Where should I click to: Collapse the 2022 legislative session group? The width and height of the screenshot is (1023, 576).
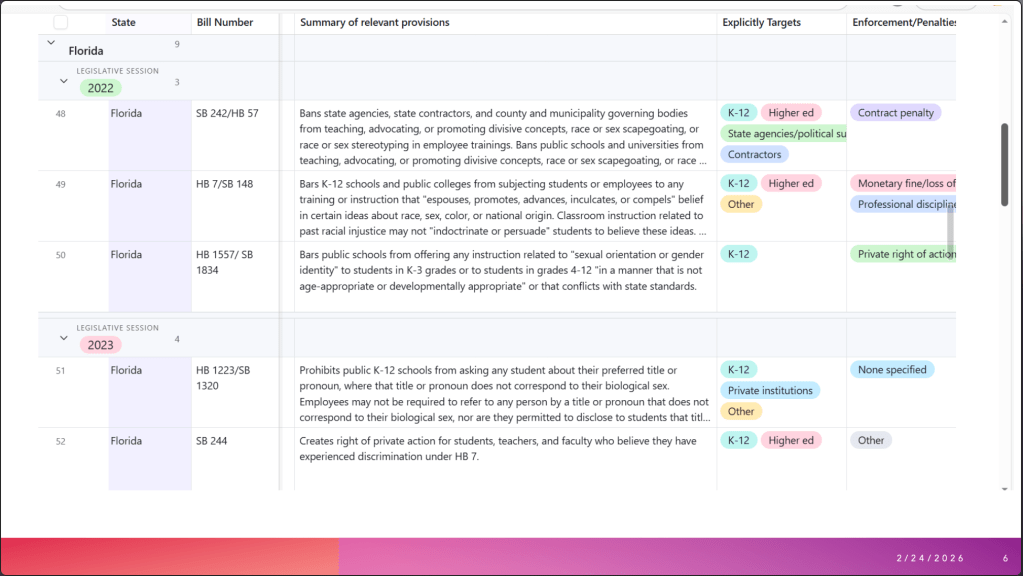63,81
